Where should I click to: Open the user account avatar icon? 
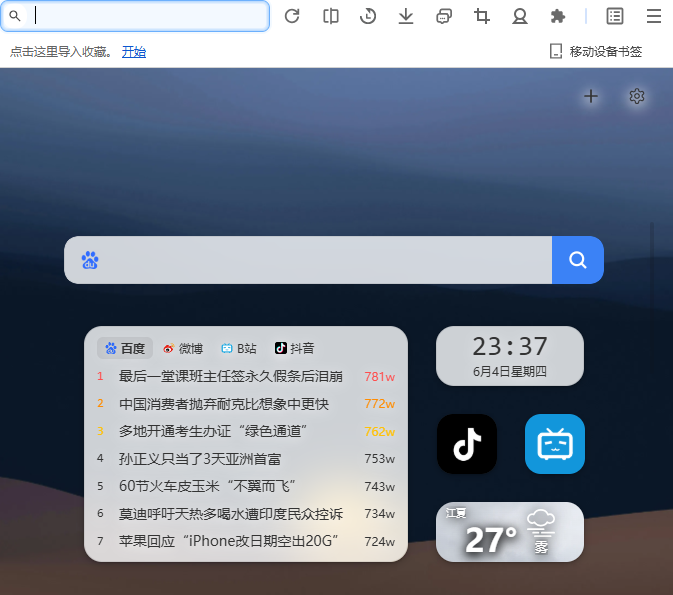pyautogui.click(x=520, y=16)
